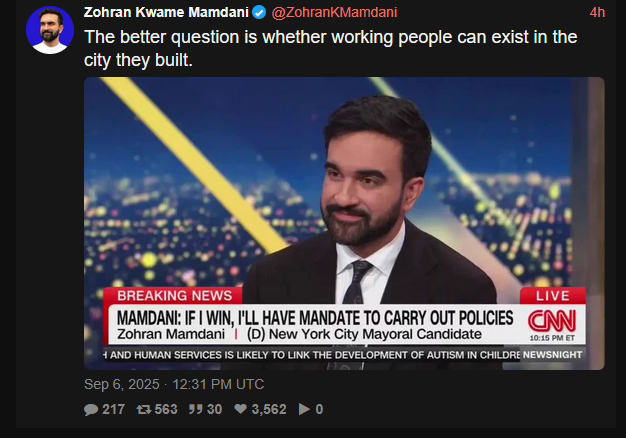626x438 pixels.
Task: Click the 0 video plays count
Action: click(319, 409)
